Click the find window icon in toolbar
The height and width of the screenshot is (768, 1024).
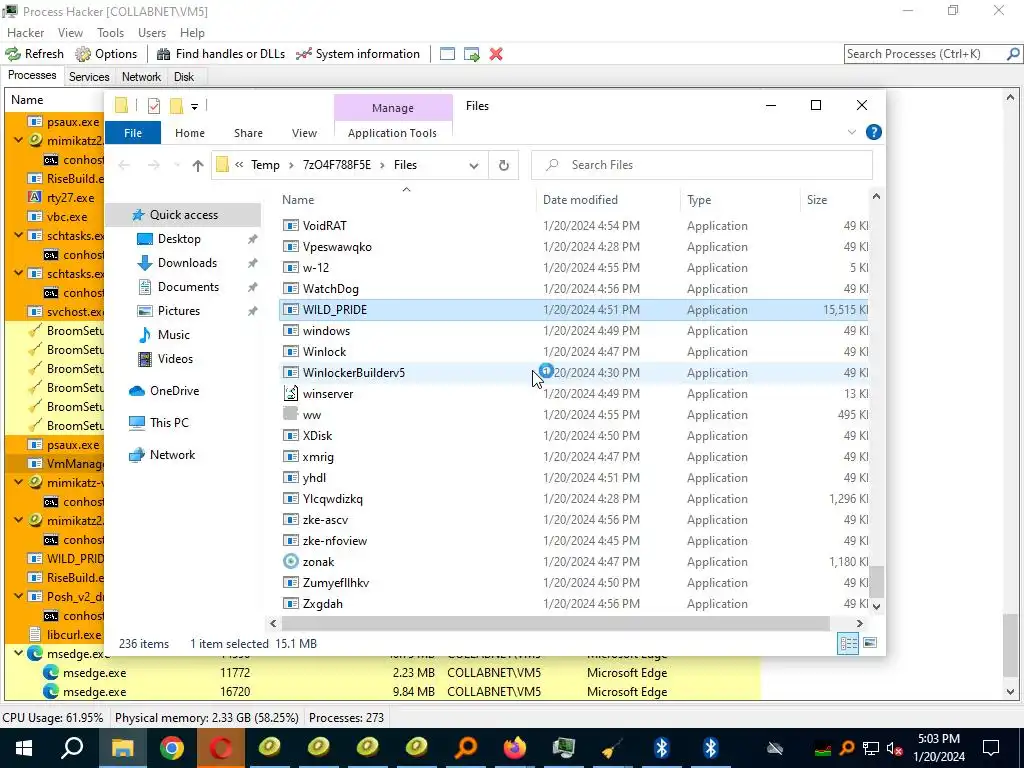pos(447,54)
